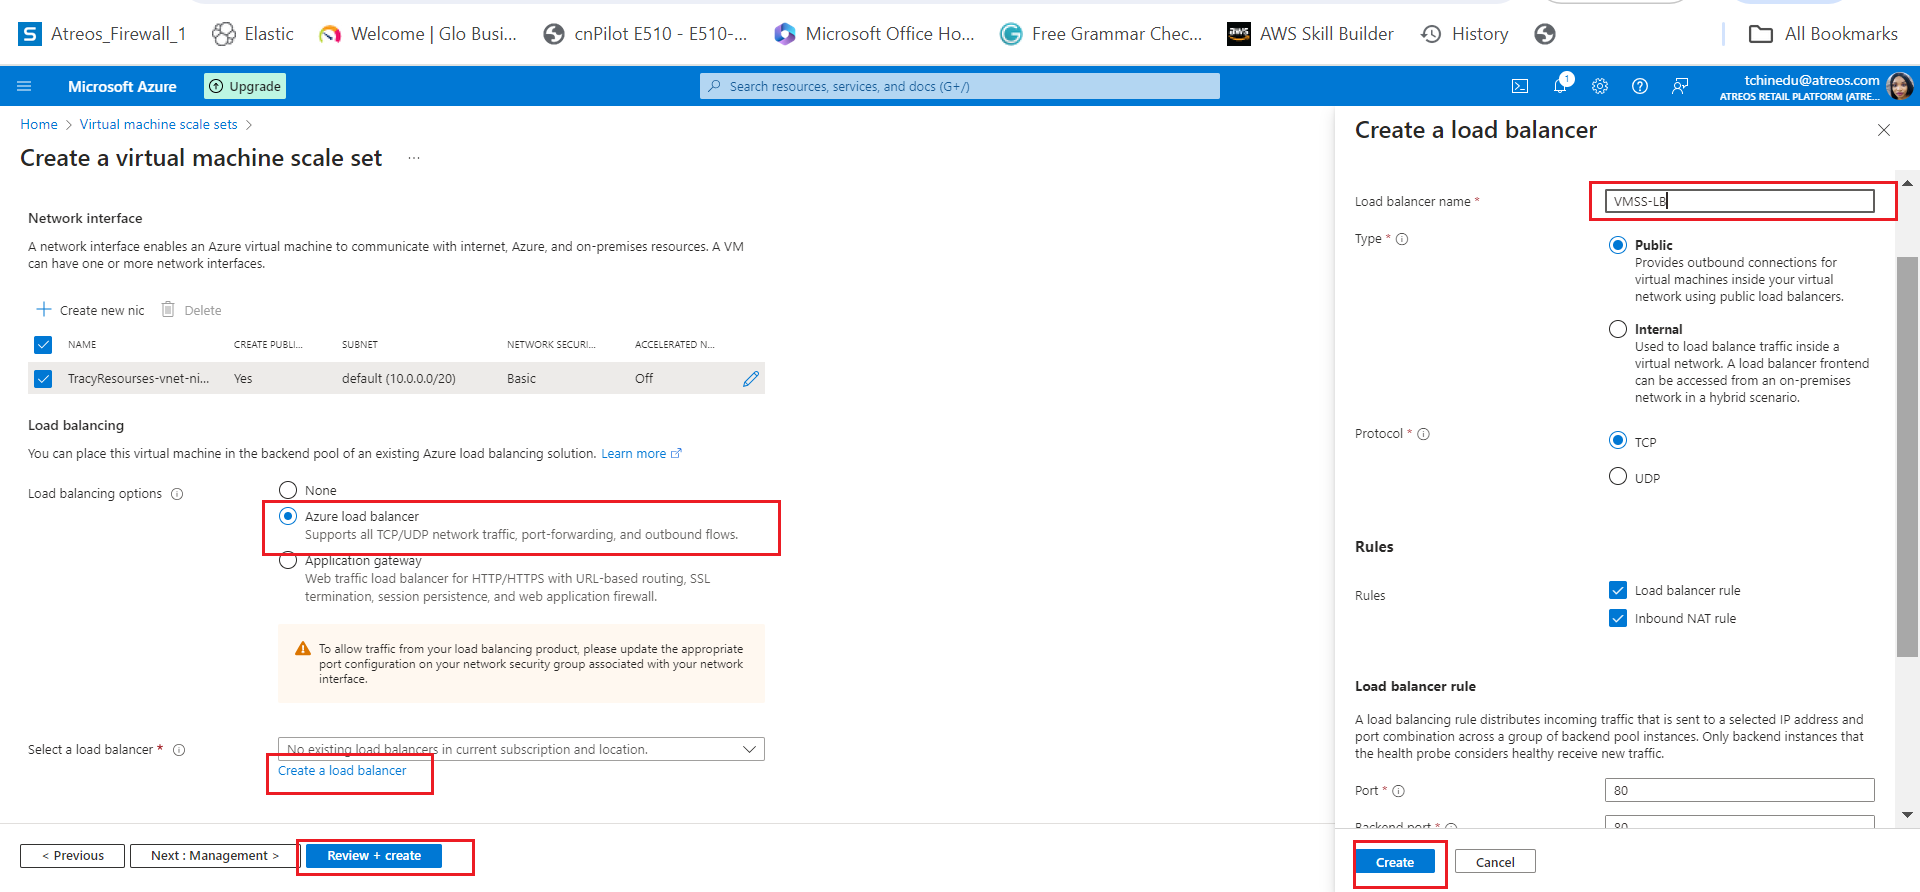Show info tooltip for Protocol field
Viewport: 1920px width, 892px height.
[1424, 434]
